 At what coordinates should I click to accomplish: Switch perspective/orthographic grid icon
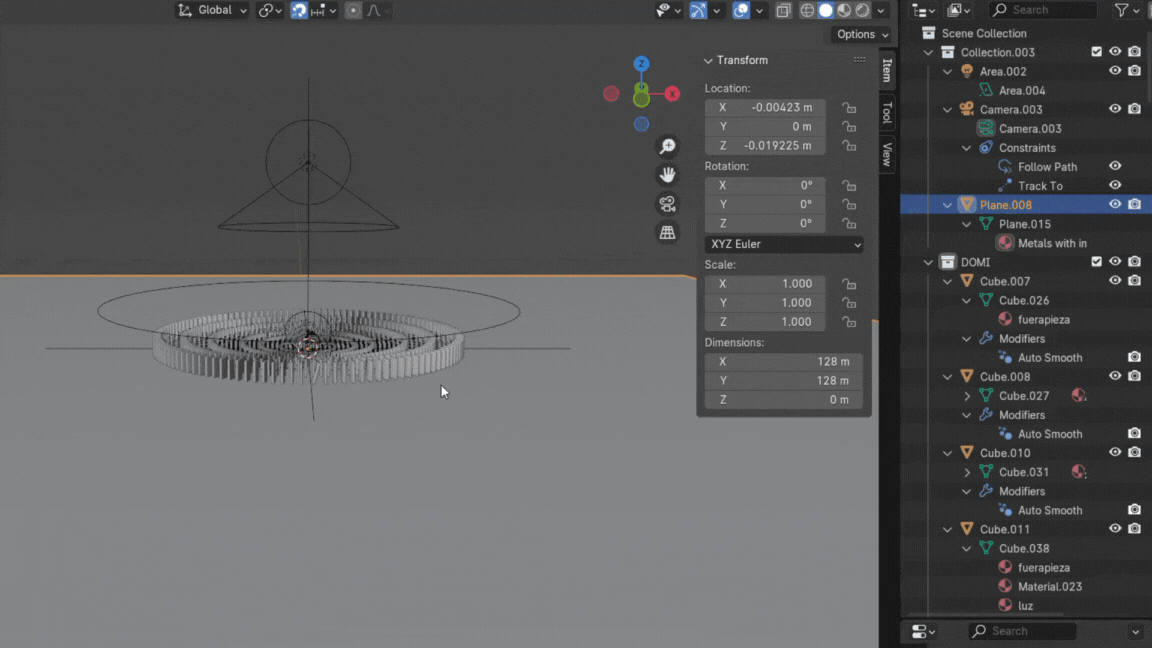(667, 232)
